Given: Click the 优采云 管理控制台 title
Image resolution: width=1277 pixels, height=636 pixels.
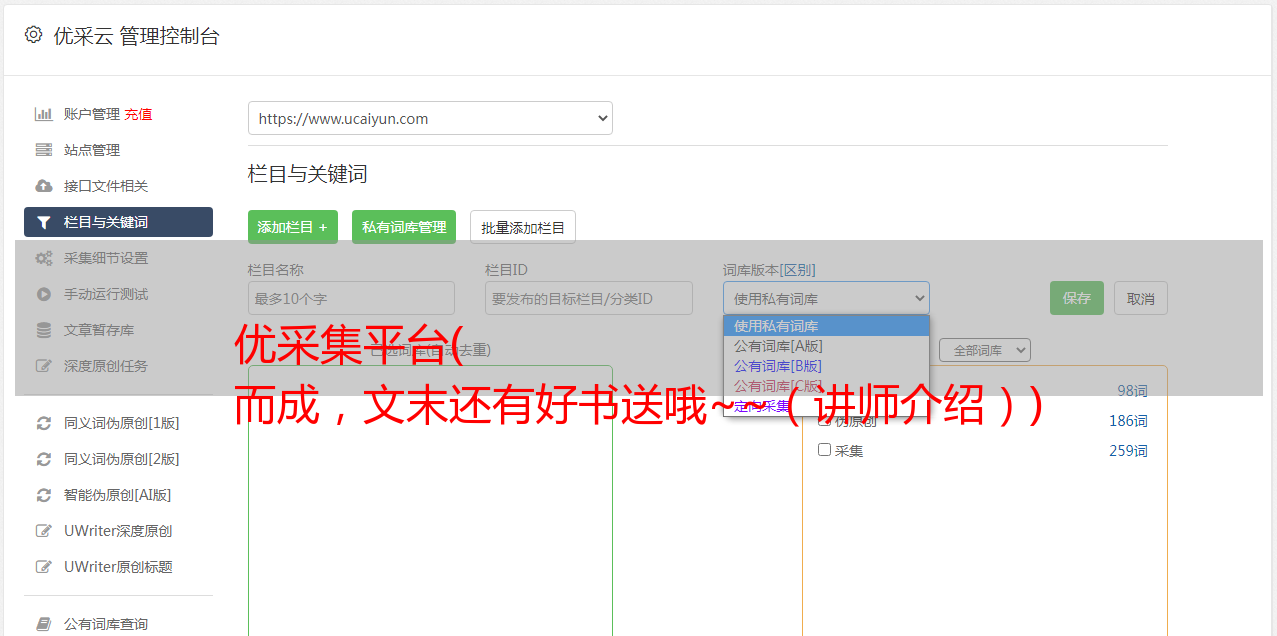Looking at the screenshot, I should tap(136, 36).
